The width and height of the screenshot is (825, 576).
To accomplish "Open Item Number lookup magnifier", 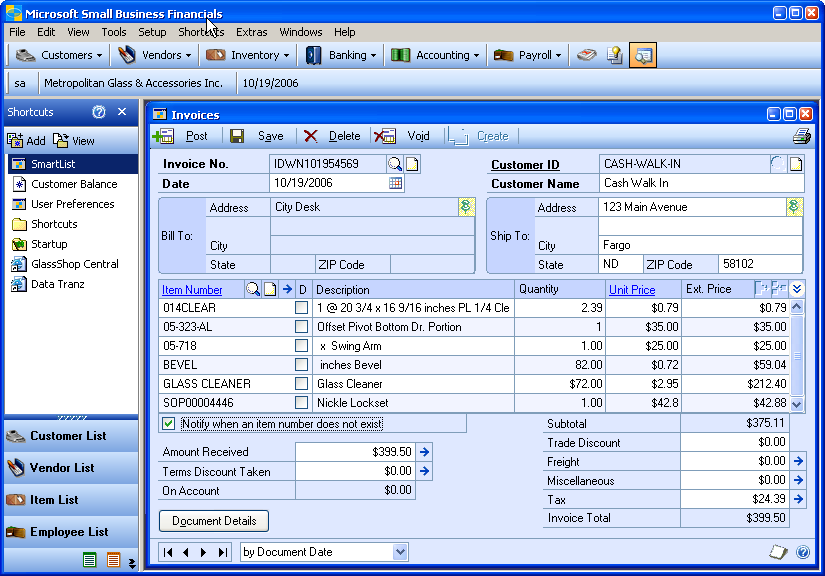I will pos(253,289).
